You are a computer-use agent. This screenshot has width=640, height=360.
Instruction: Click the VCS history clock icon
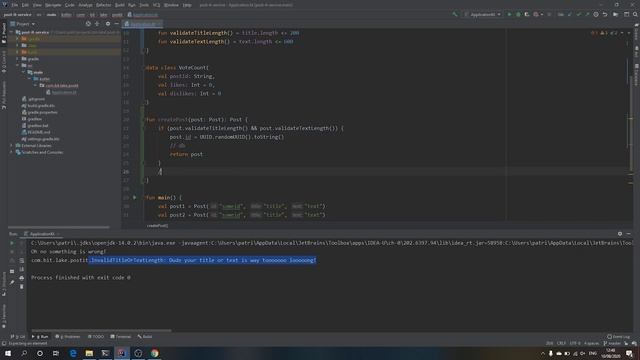click(x=596, y=14)
